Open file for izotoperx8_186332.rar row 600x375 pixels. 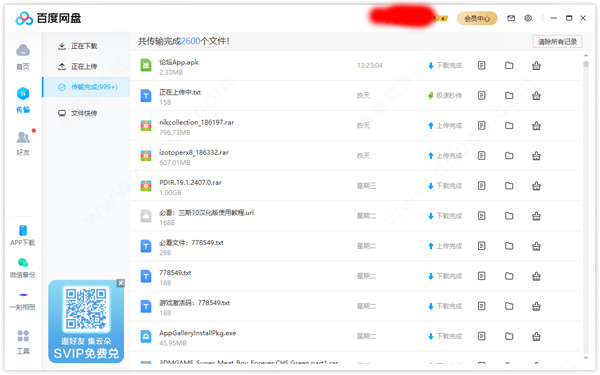pyautogui.click(x=482, y=156)
